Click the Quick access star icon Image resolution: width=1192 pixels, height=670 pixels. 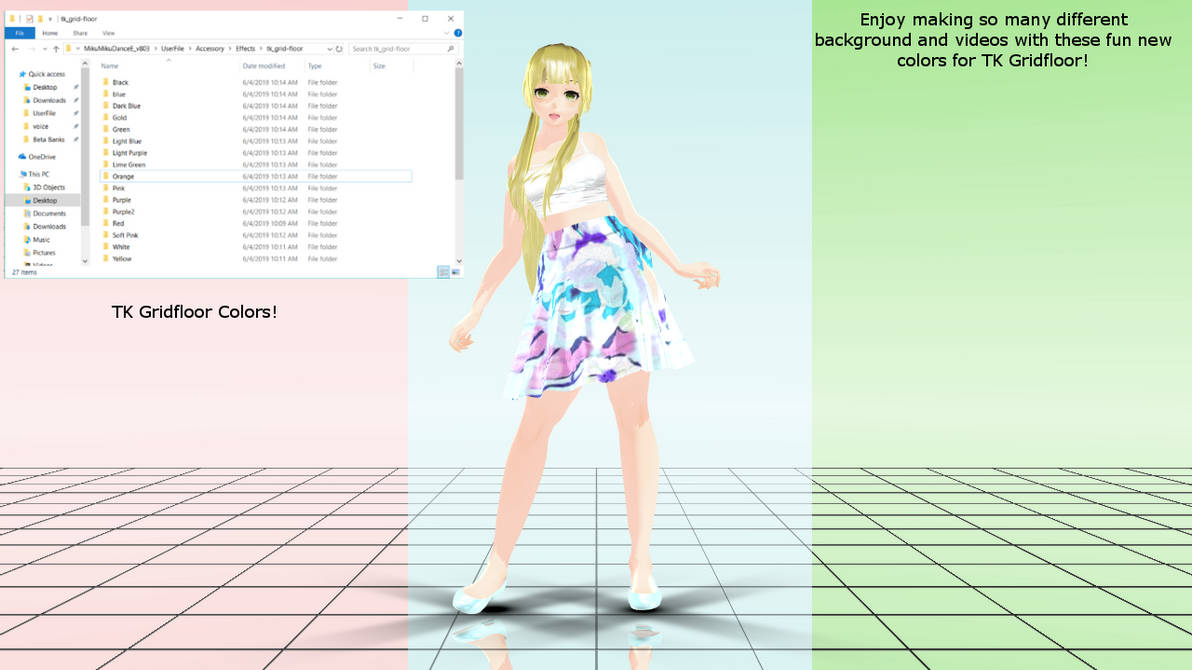pos(22,74)
